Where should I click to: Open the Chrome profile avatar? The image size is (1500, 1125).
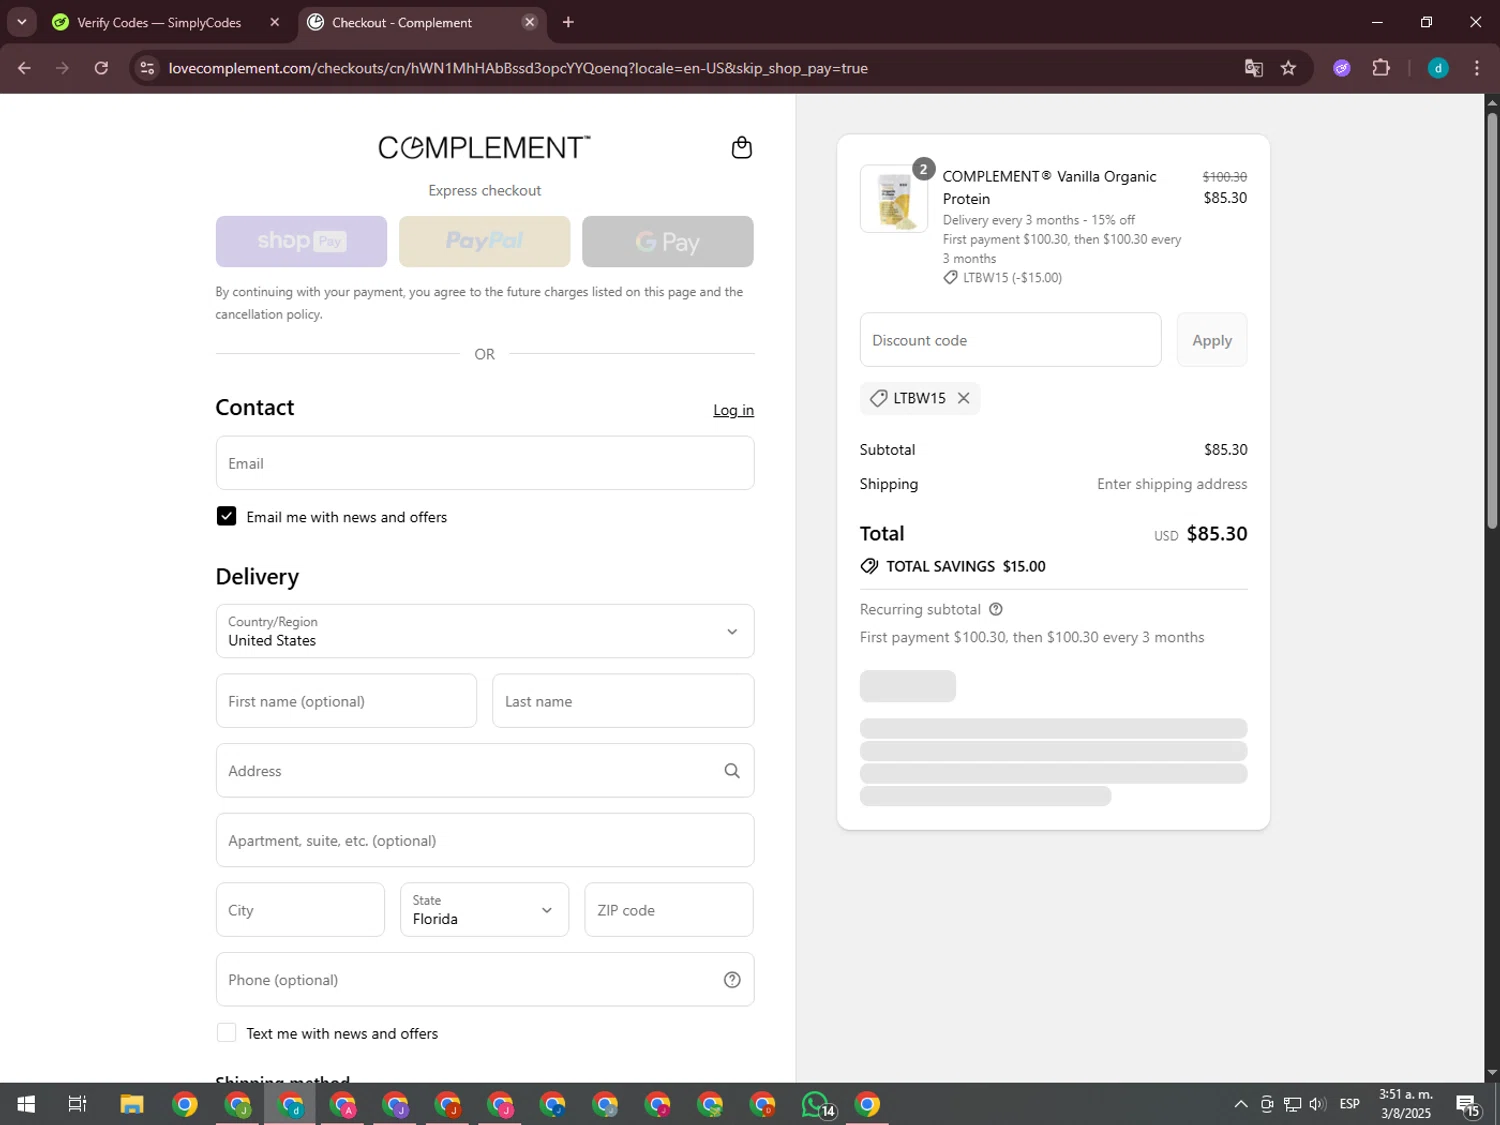1438,68
